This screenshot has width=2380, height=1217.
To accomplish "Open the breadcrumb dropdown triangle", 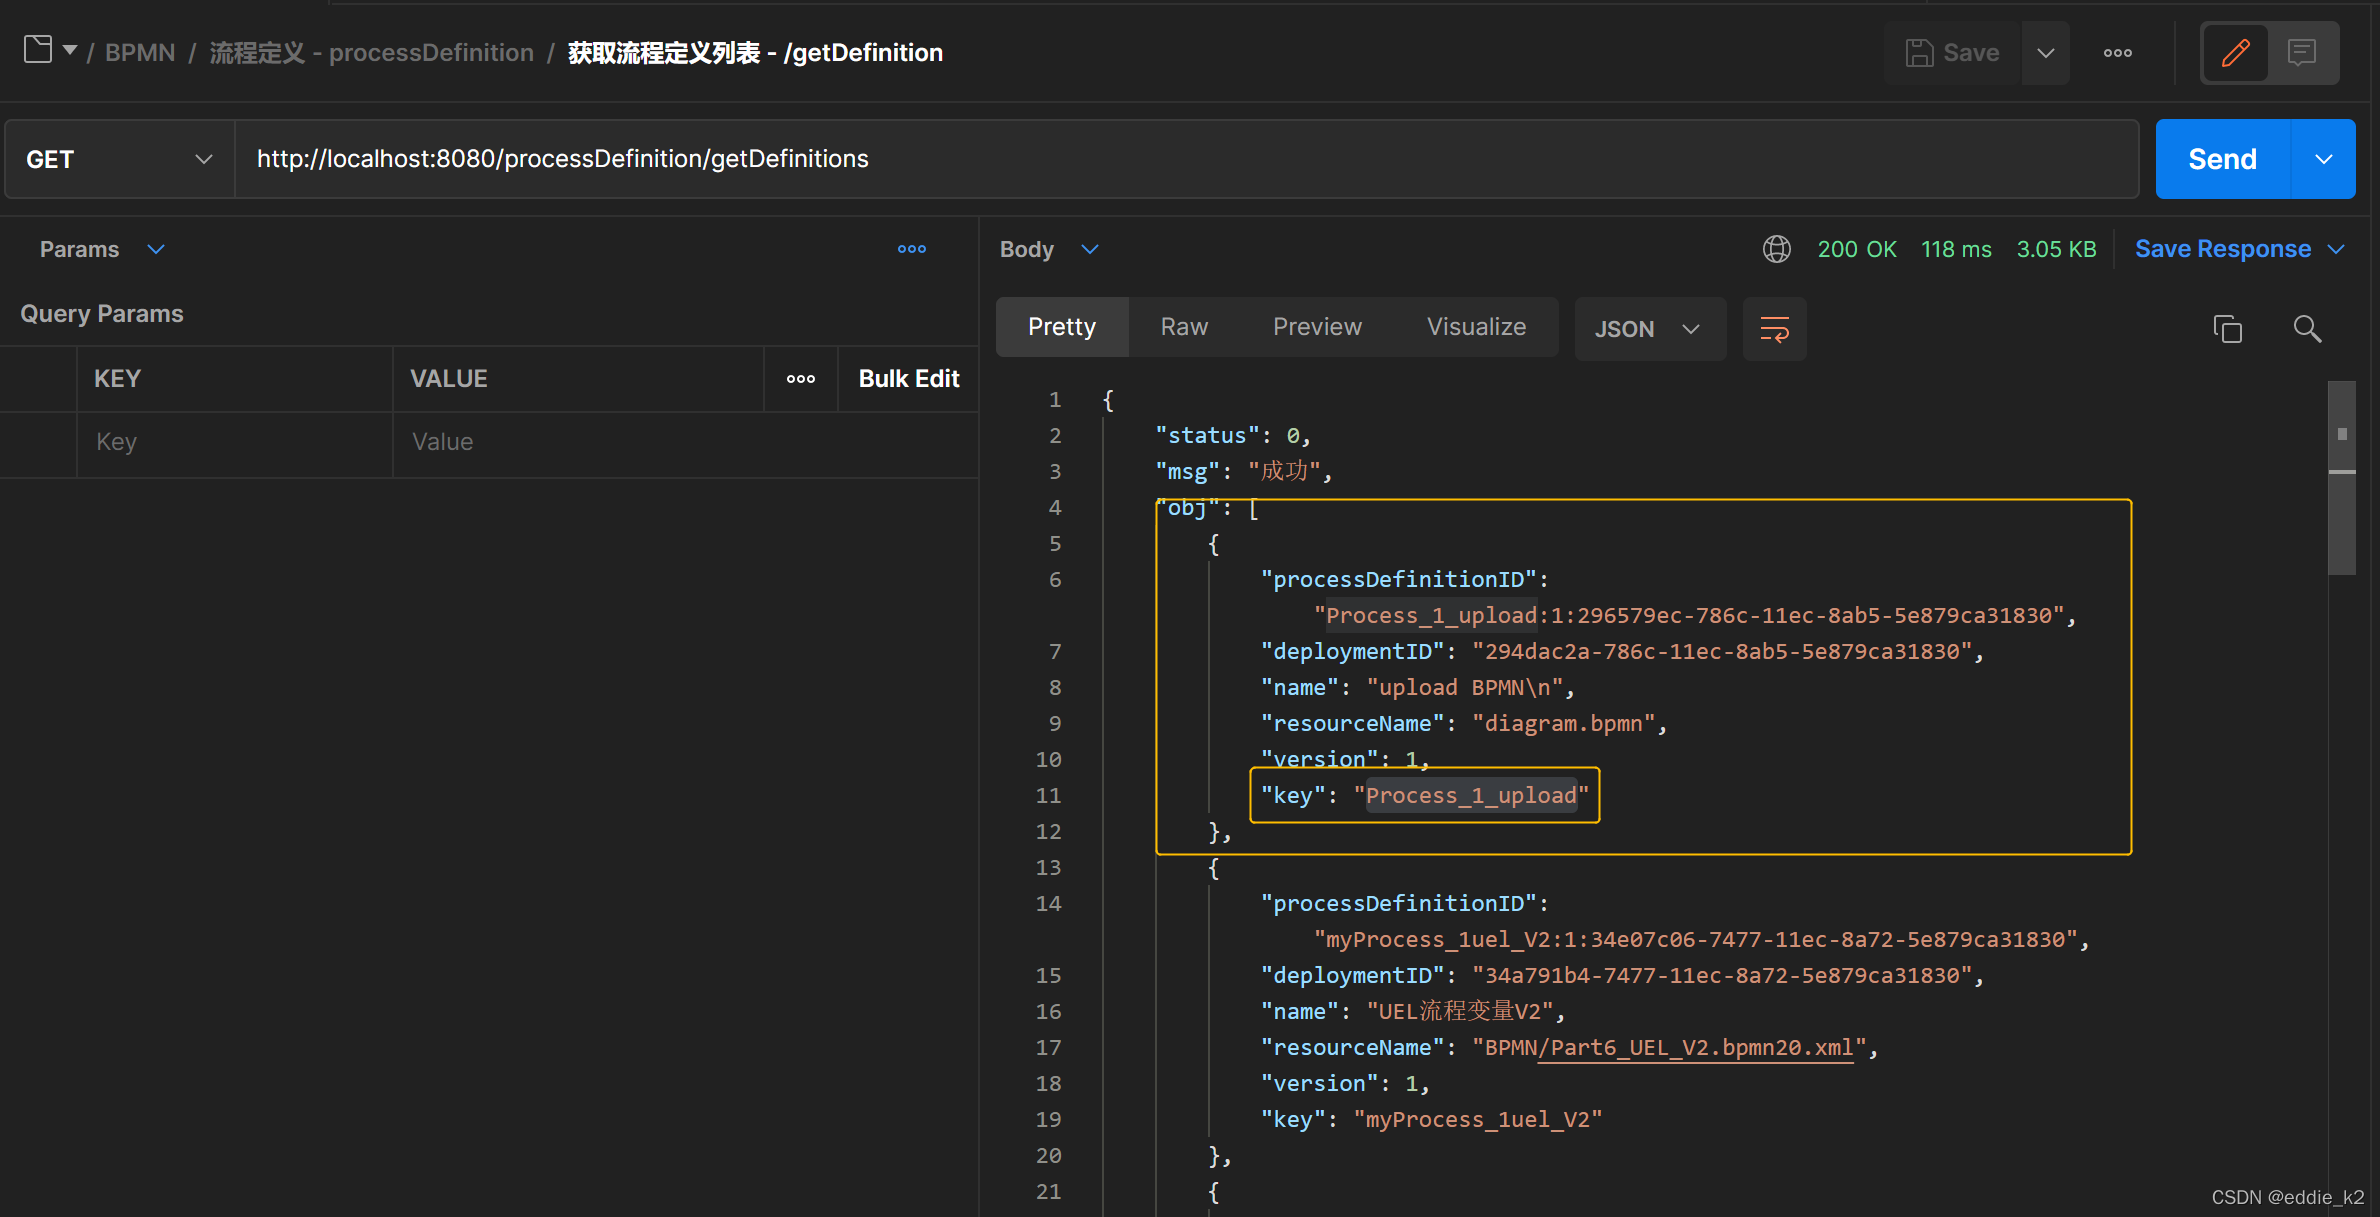I will [x=70, y=50].
